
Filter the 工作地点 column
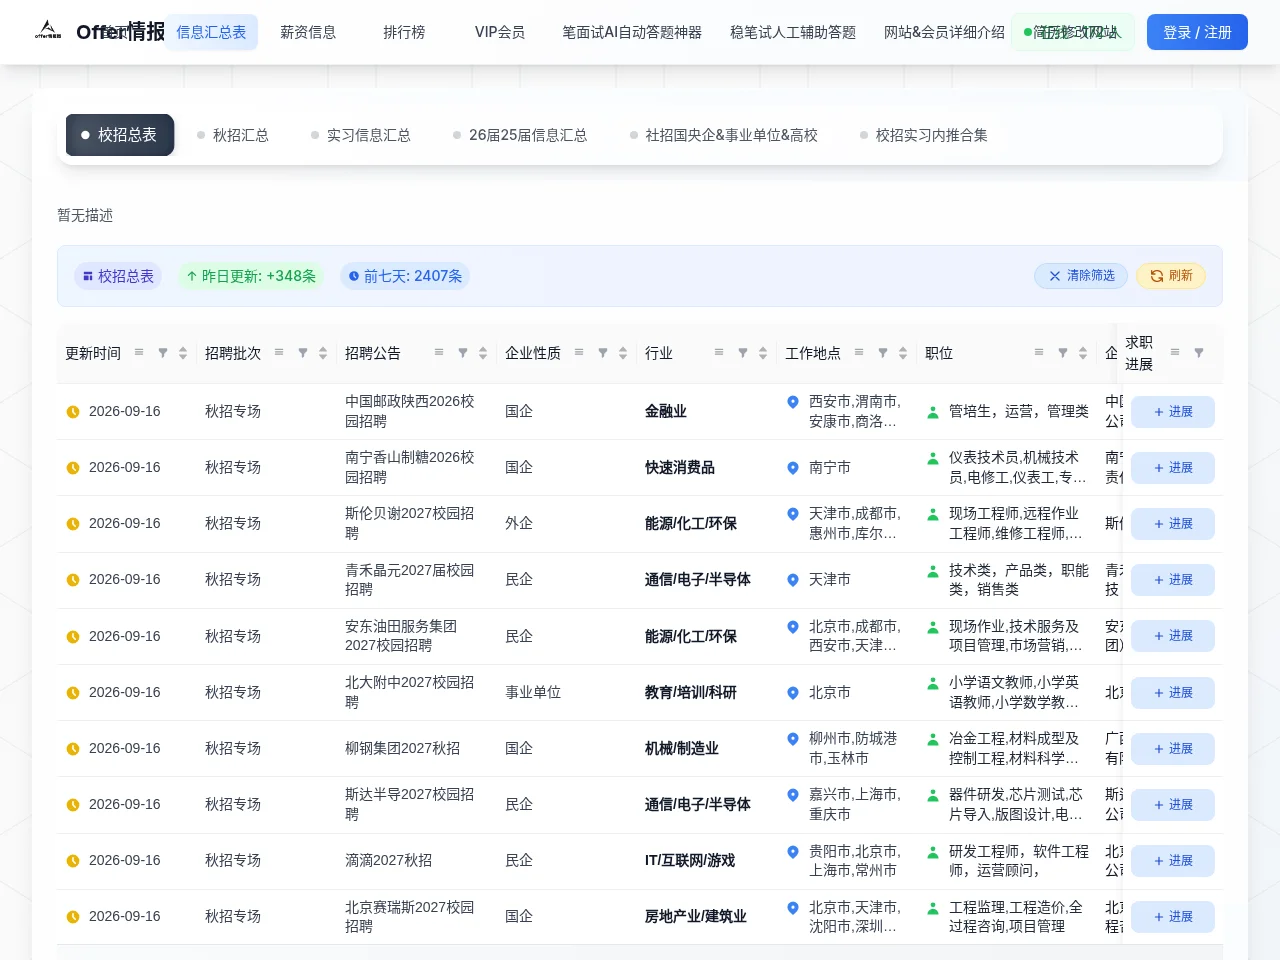pos(883,353)
